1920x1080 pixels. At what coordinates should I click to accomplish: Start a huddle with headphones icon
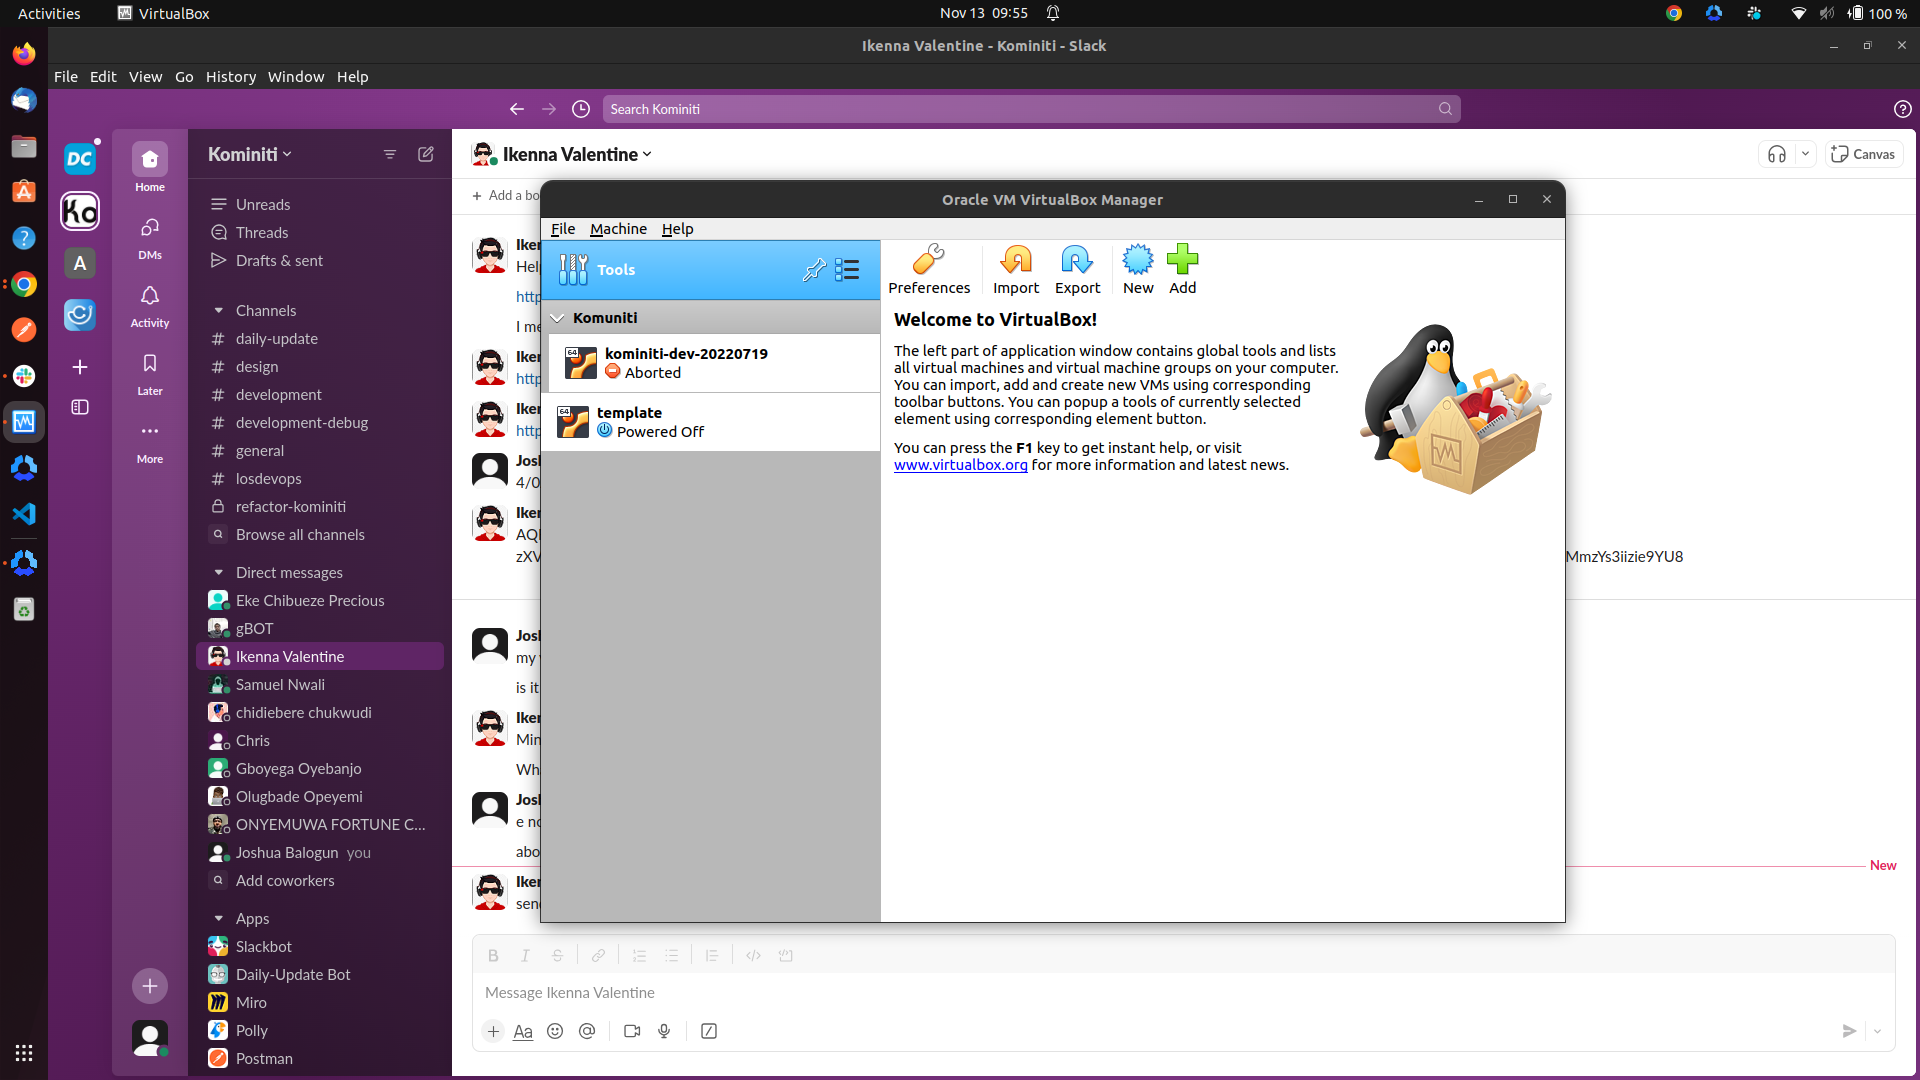coord(1777,154)
